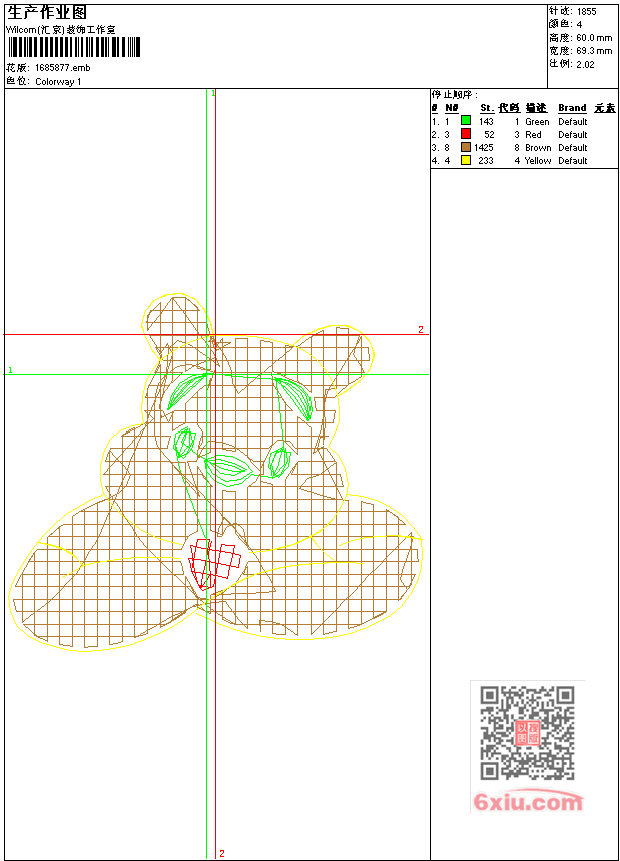This screenshot has height=861, width=620.
Task: Click the yellow thread color swatch
Action: (x=466, y=160)
